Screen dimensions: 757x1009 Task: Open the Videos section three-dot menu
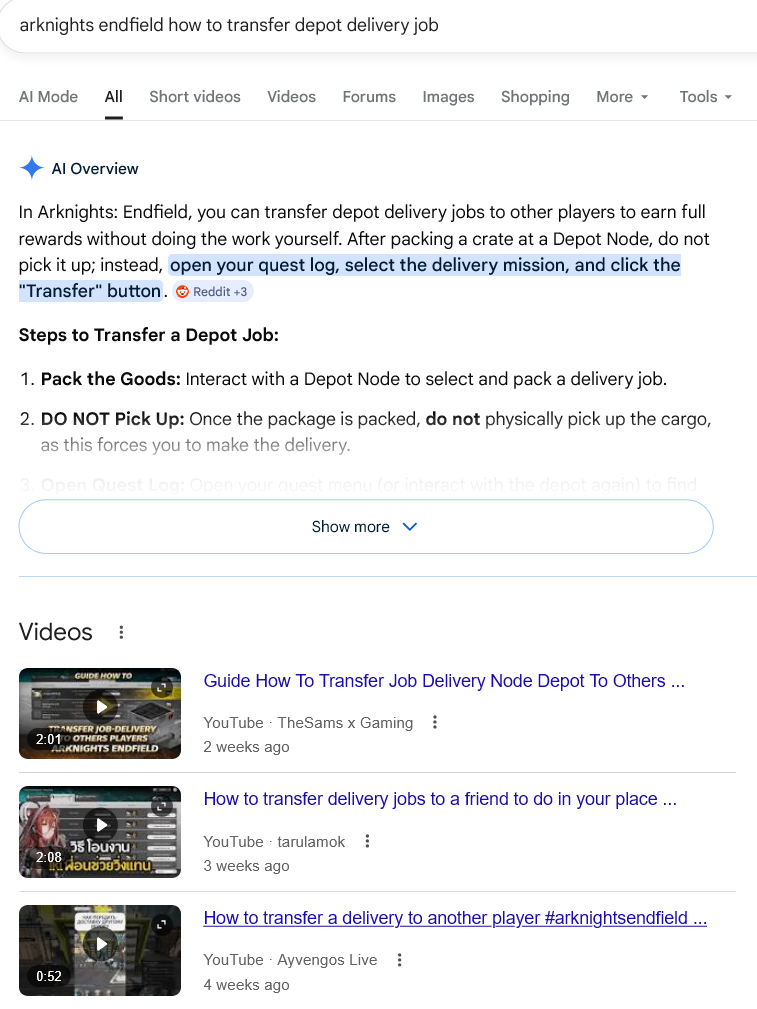click(x=121, y=632)
